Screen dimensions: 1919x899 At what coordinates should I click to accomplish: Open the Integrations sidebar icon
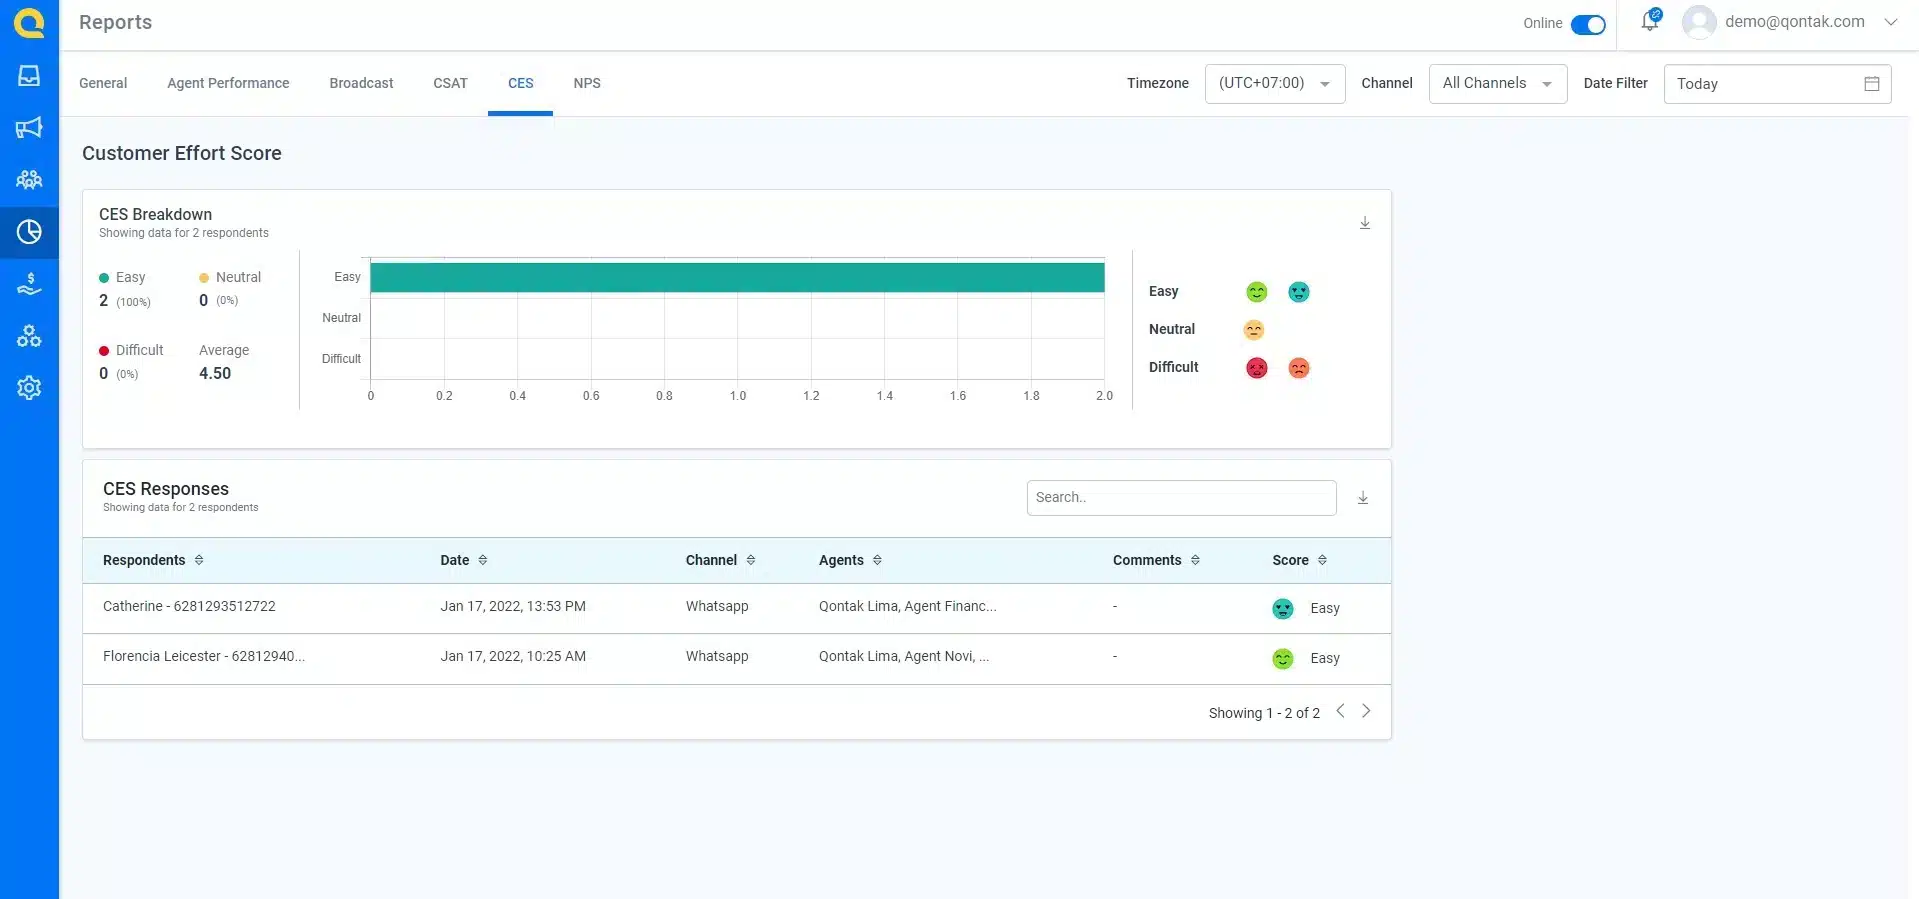pos(29,336)
